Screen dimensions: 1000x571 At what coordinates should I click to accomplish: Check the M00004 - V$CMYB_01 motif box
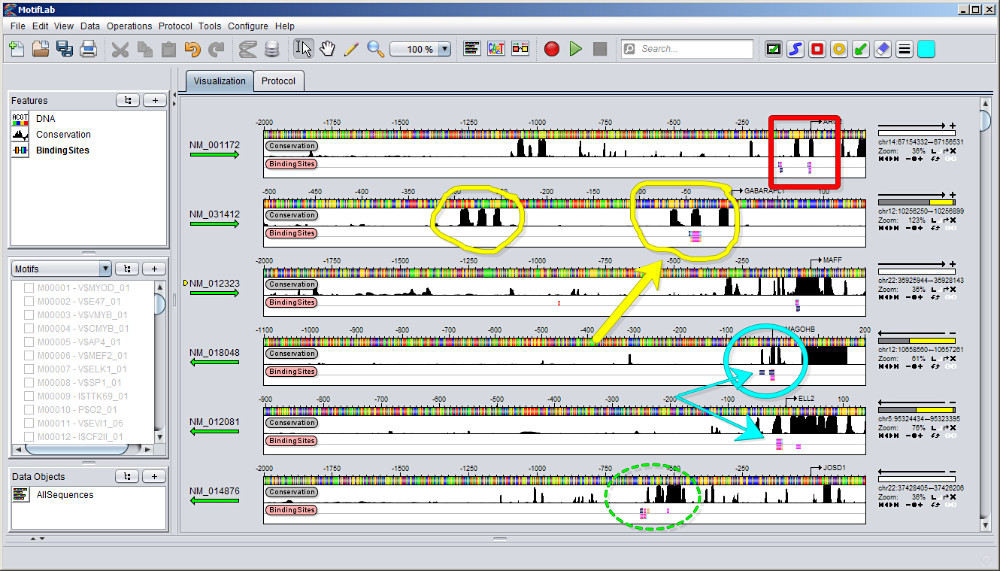point(29,329)
